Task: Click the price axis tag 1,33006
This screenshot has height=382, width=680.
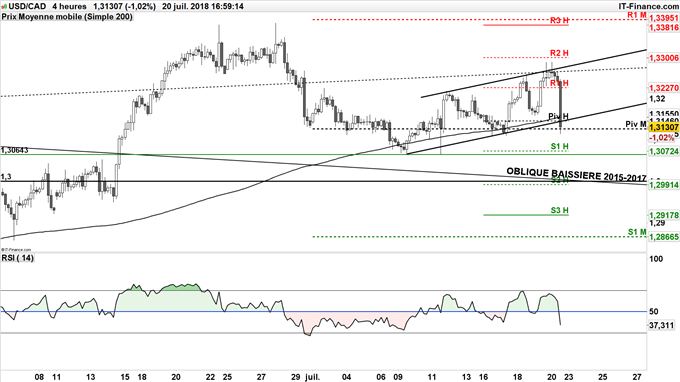Action: 664,58
